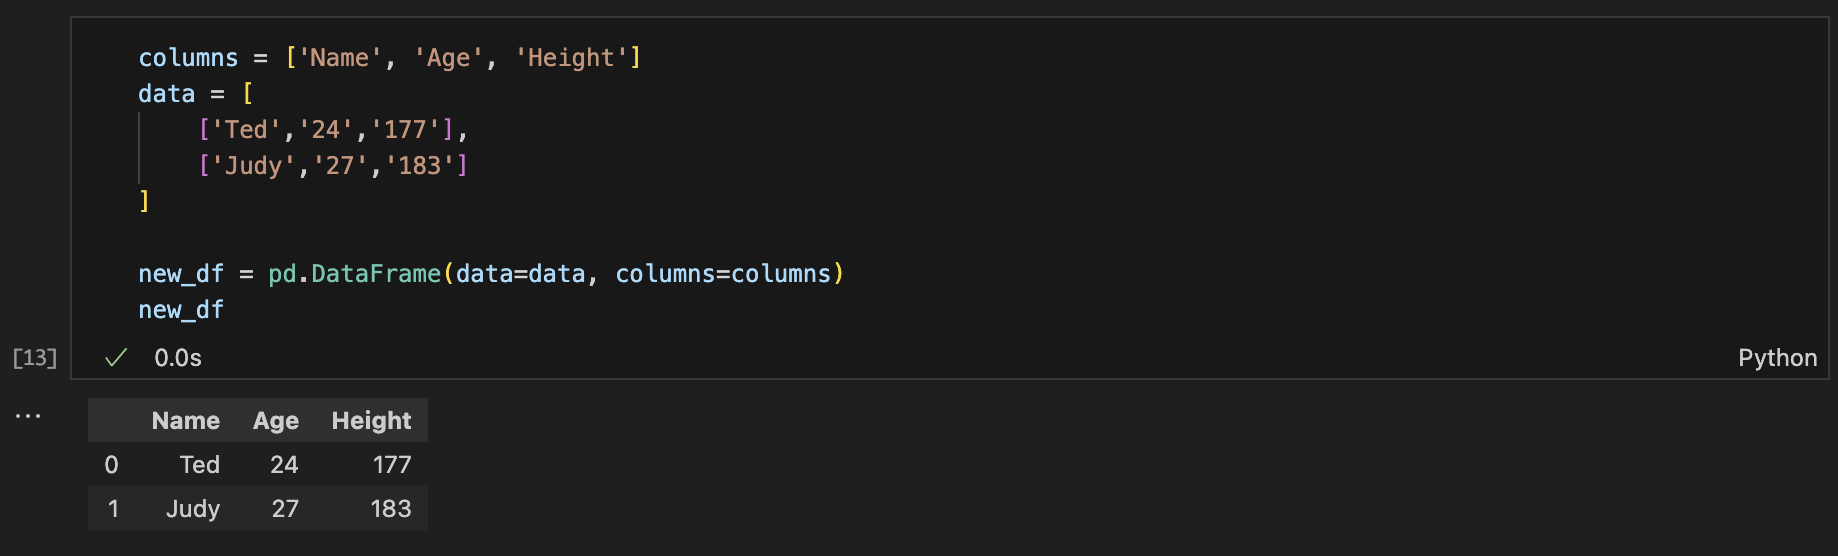Select the Name column header
The image size is (1838, 556).
click(186, 421)
